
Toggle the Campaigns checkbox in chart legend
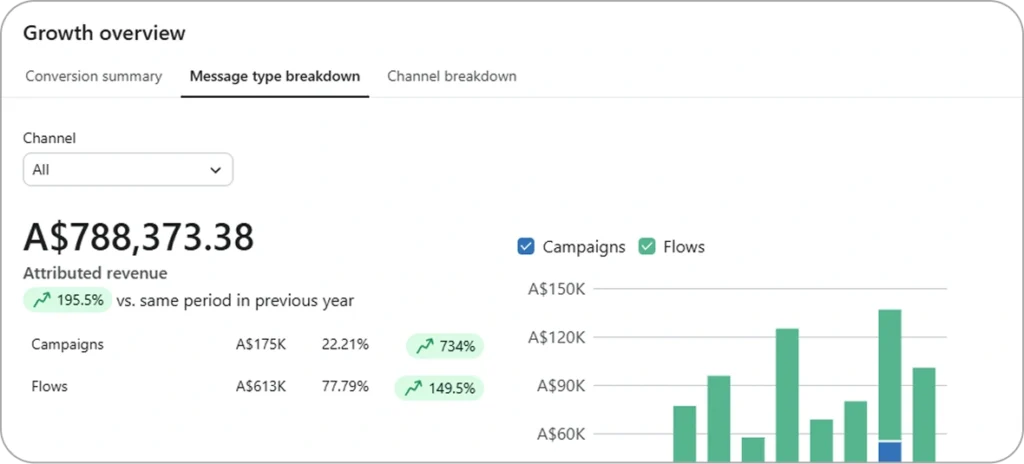(x=527, y=246)
